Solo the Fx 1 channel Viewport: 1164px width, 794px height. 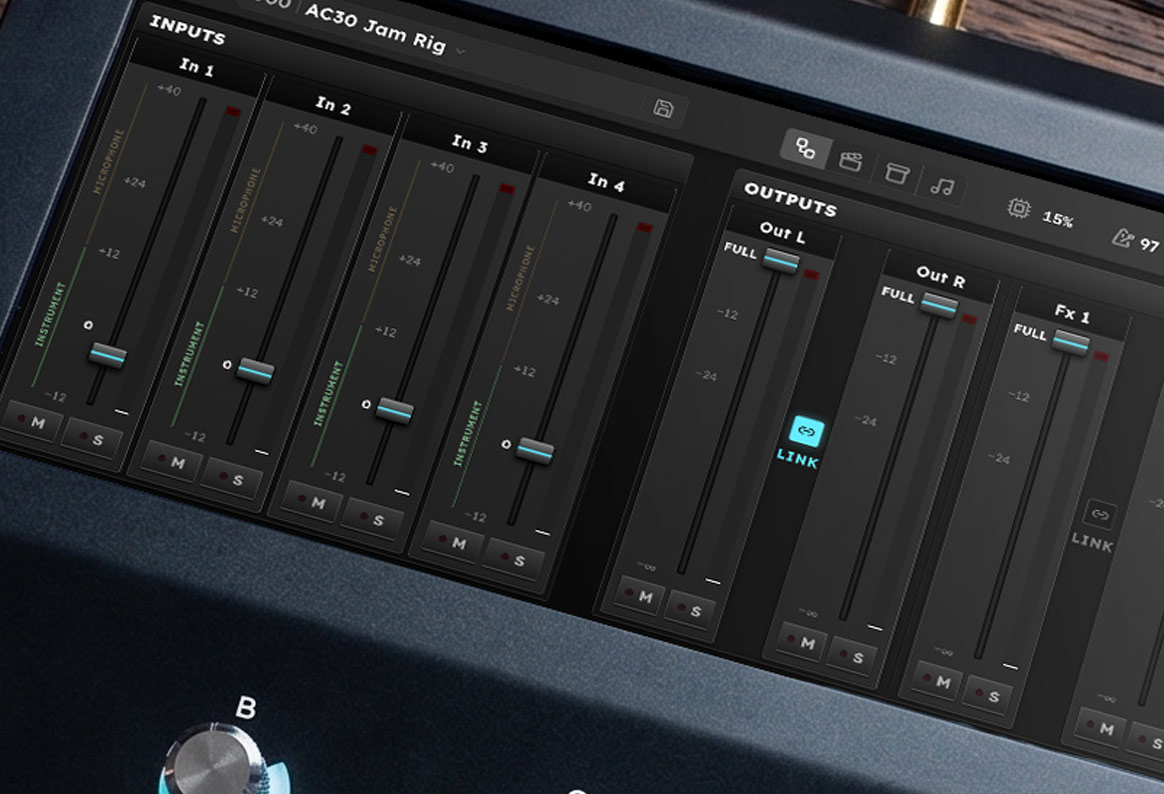pyautogui.click(x=987, y=695)
